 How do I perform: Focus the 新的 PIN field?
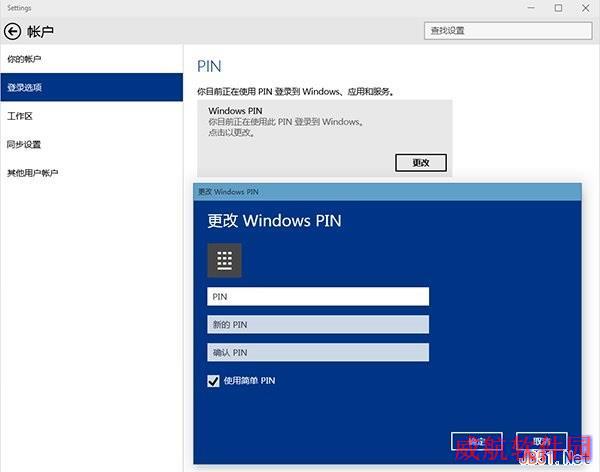click(318, 325)
